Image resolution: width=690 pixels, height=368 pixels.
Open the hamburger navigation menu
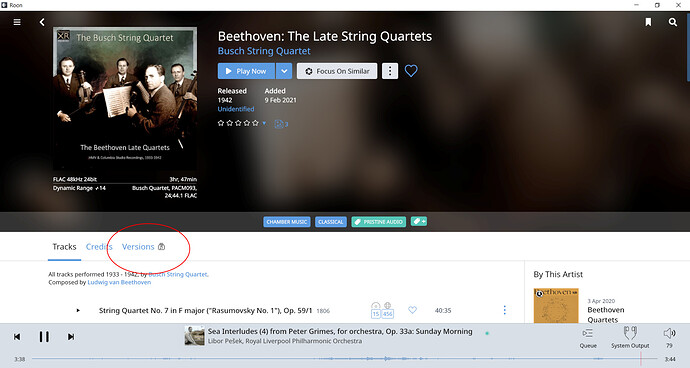[17, 22]
